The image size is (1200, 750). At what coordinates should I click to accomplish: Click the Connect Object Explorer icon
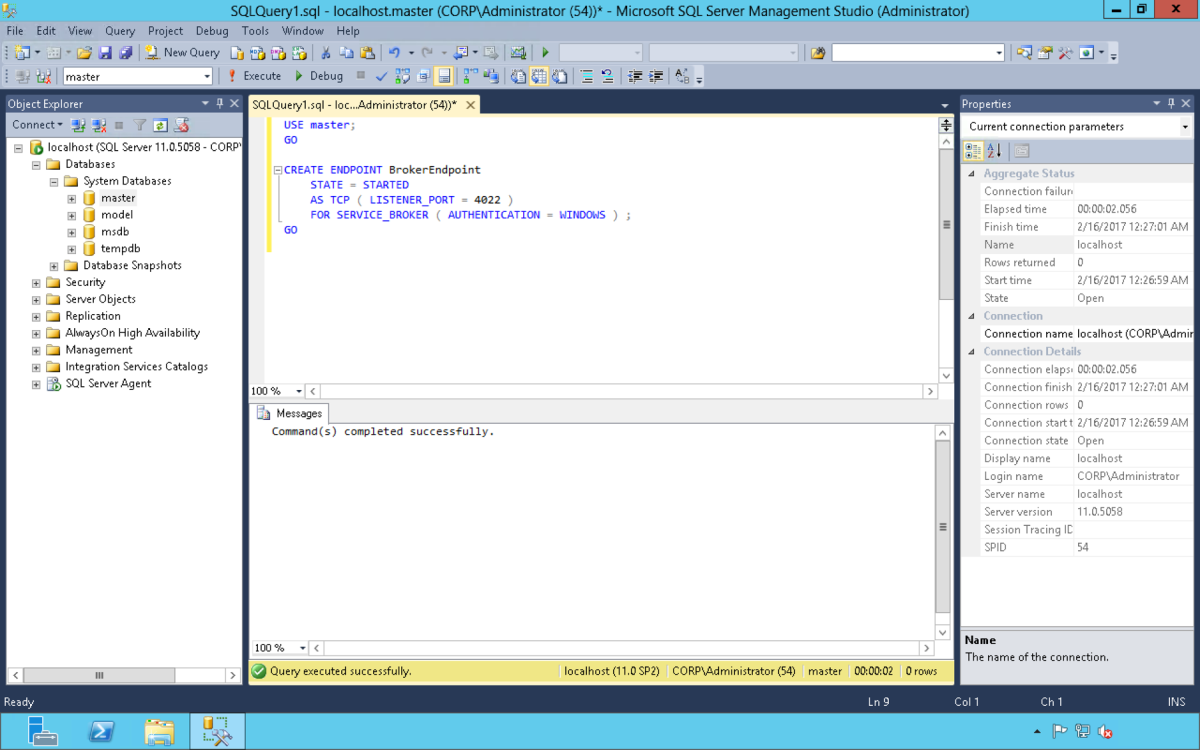click(x=78, y=125)
